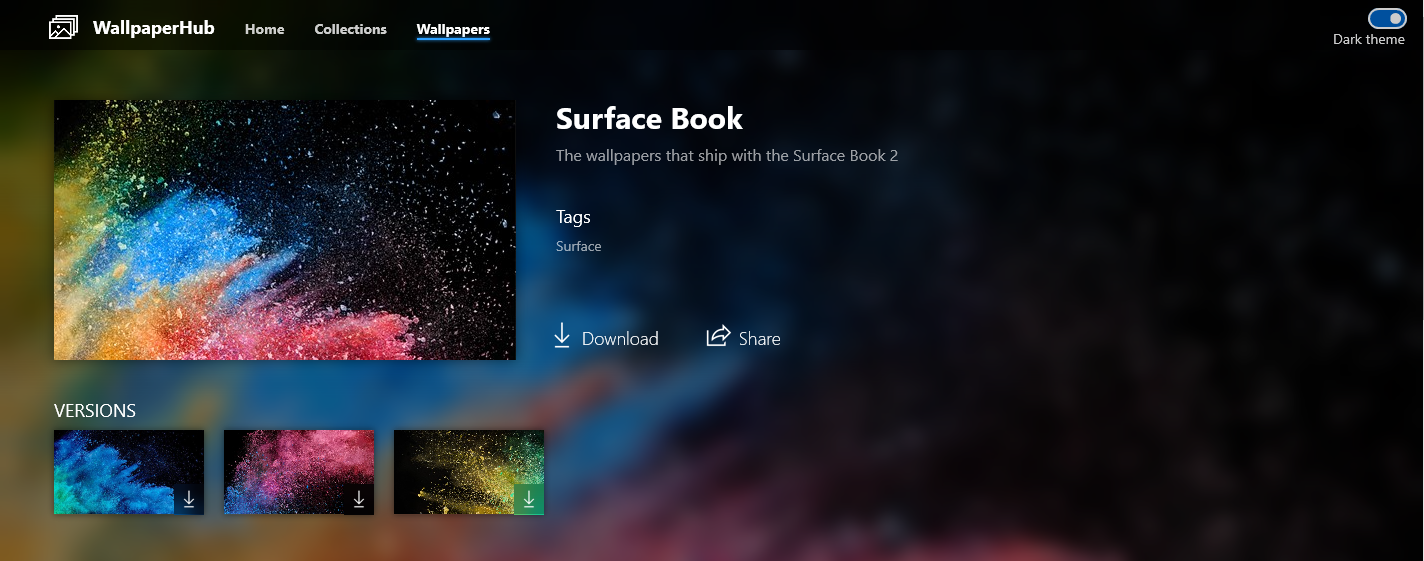Click the Surface Book title
Viewport: 1424px width, 561px height.
[x=650, y=119]
